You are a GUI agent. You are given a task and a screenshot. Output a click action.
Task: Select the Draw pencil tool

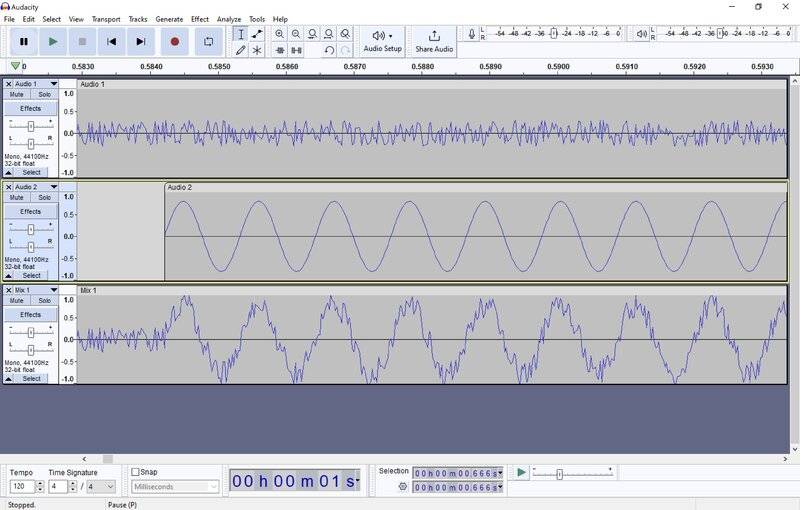pos(240,50)
